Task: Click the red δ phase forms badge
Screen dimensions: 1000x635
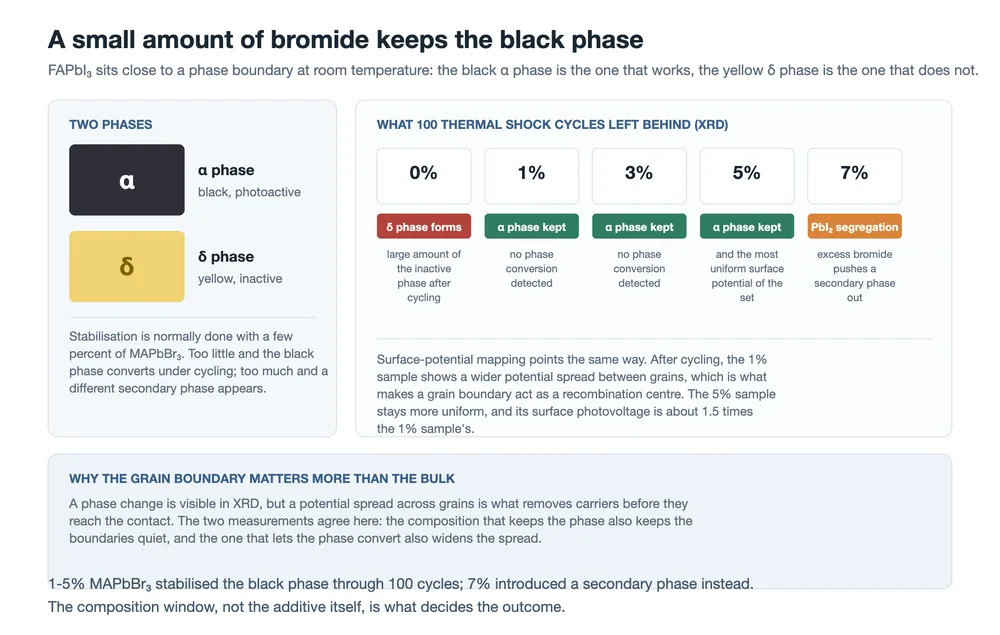Action: (x=424, y=227)
